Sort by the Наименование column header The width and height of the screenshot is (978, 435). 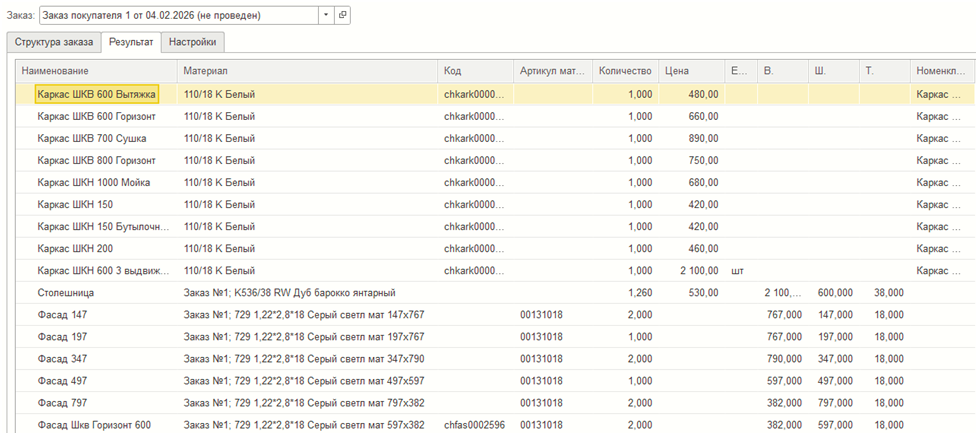point(97,71)
